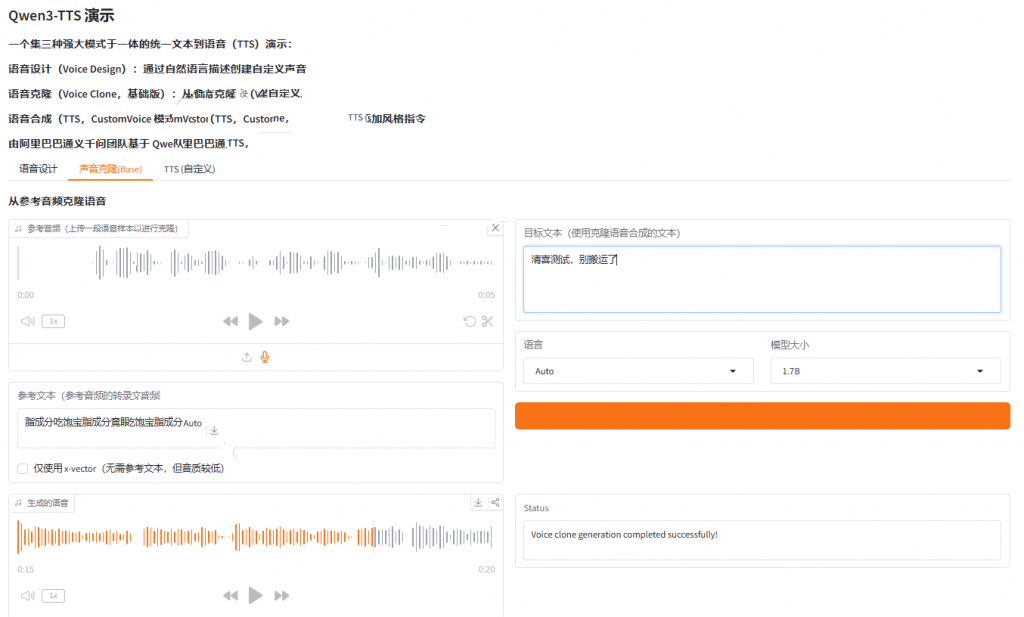Record from microphone icon
Viewport: 1024px width, 617px height.
pyautogui.click(x=264, y=357)
